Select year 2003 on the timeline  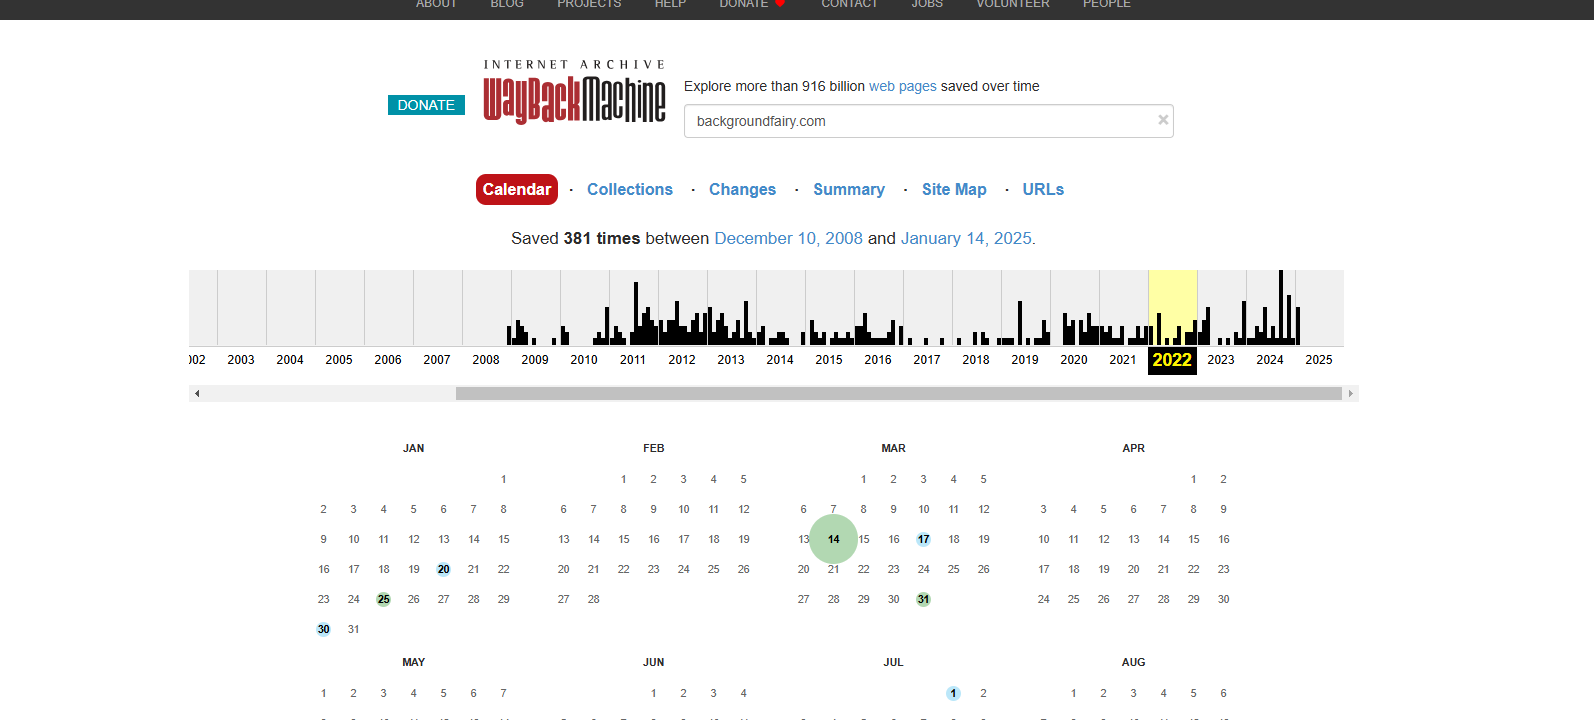point(241,360)
